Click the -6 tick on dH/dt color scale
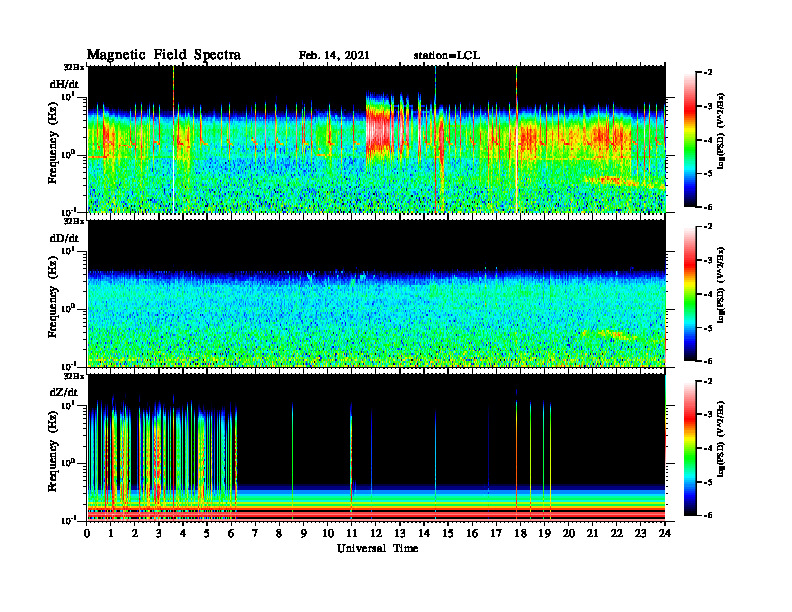 [707, 207]
